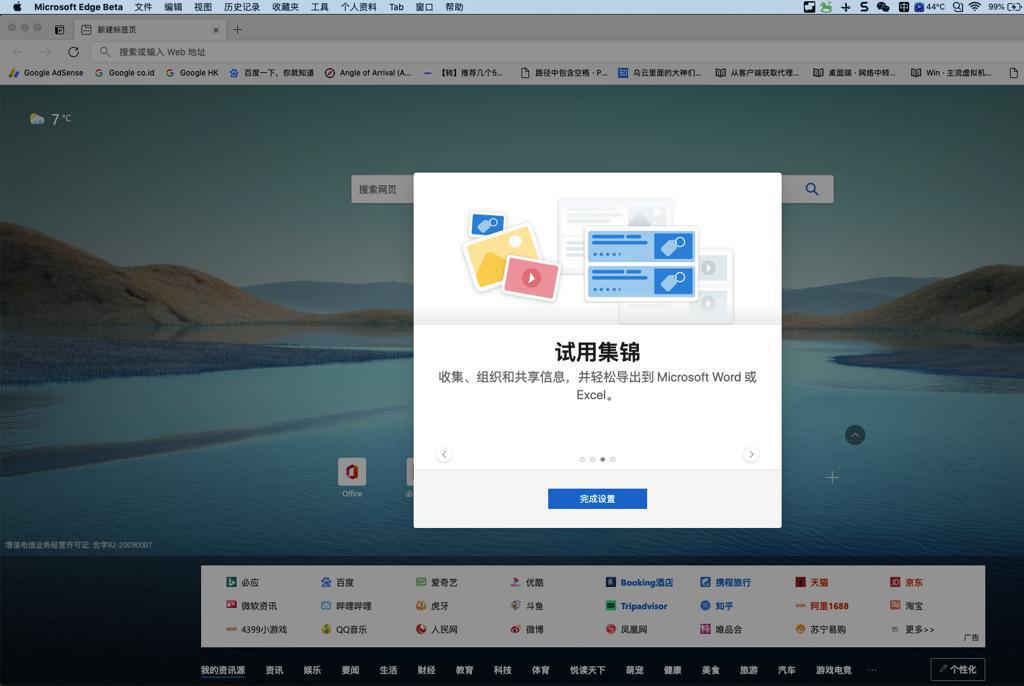Go to previous slide with left chevron
The width and height of the screenshot is (1024, 686).
tap(444, 454)
